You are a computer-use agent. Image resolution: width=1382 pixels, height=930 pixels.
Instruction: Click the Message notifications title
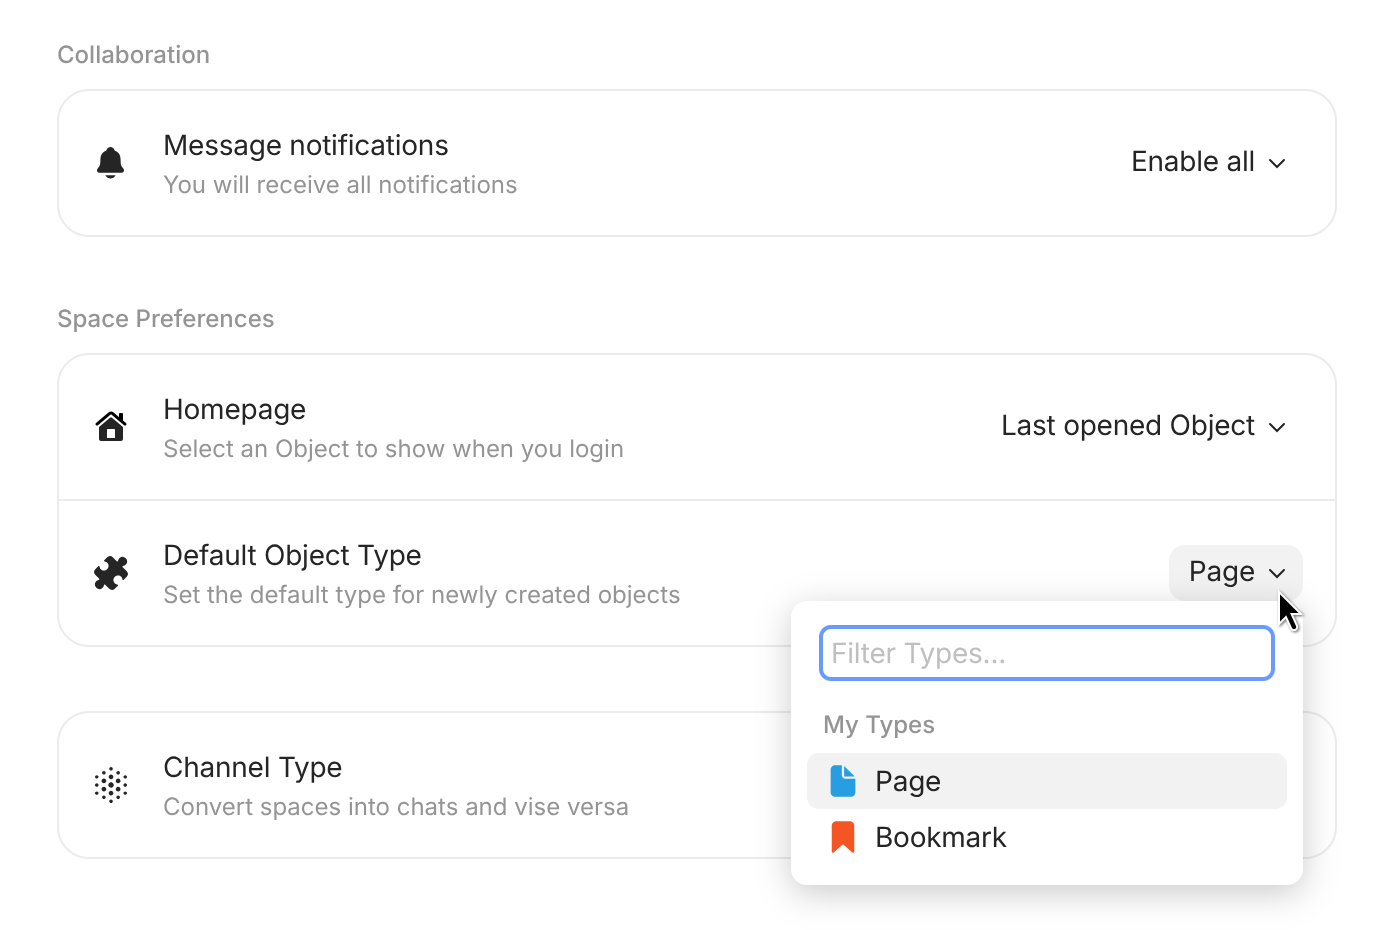[x=306, y=145]
